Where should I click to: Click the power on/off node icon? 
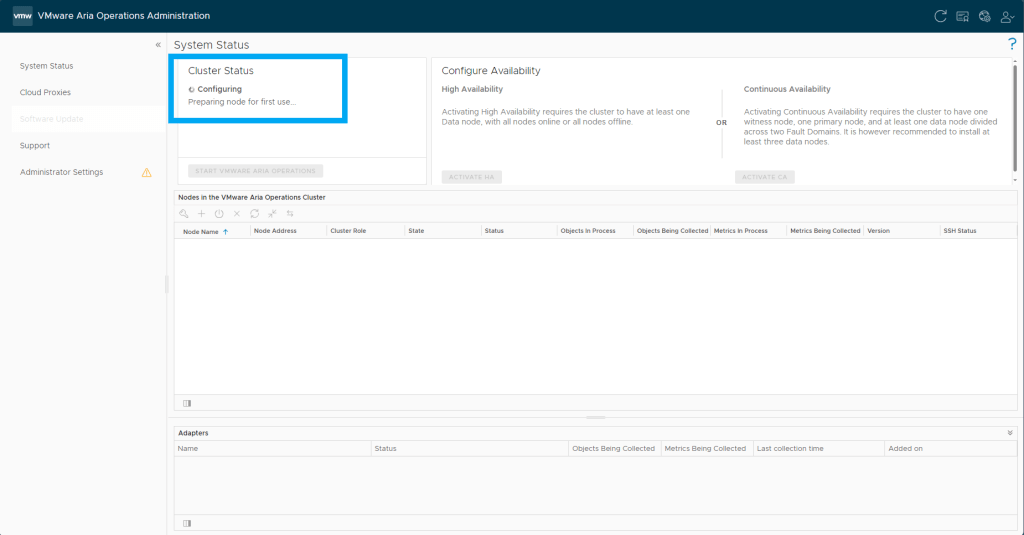click(x=219, y=214)
